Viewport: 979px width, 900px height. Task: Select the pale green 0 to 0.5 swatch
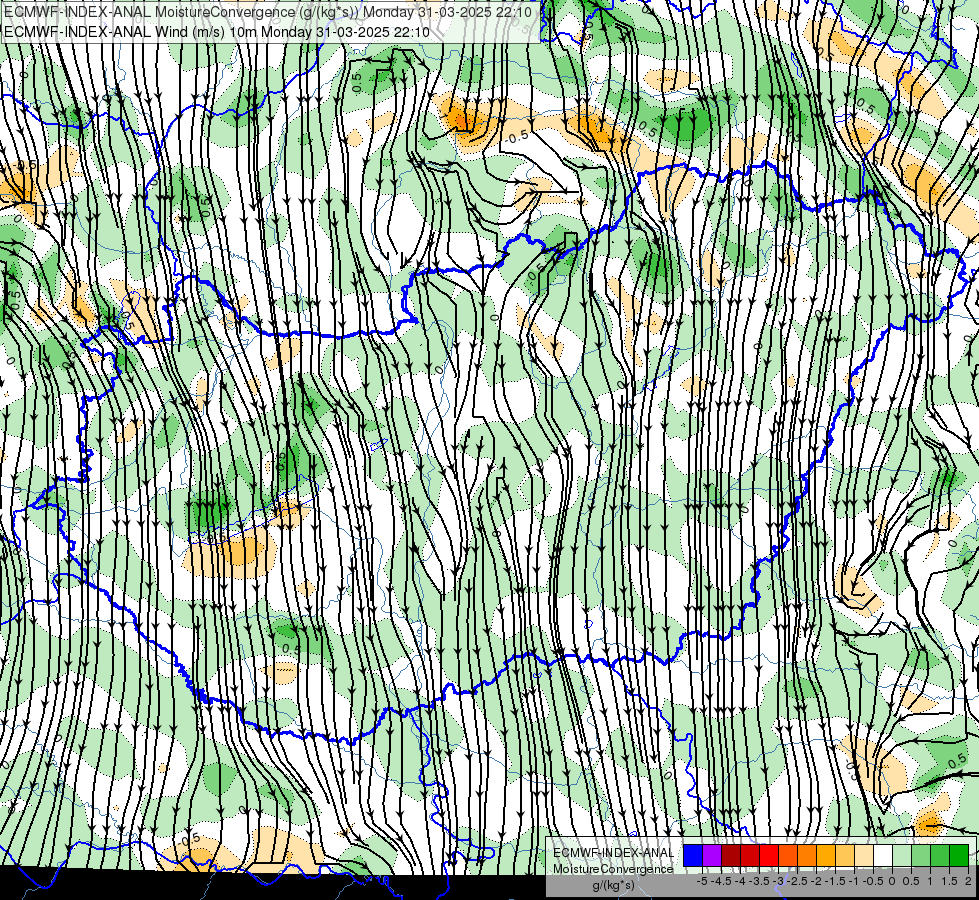[902, 855]
